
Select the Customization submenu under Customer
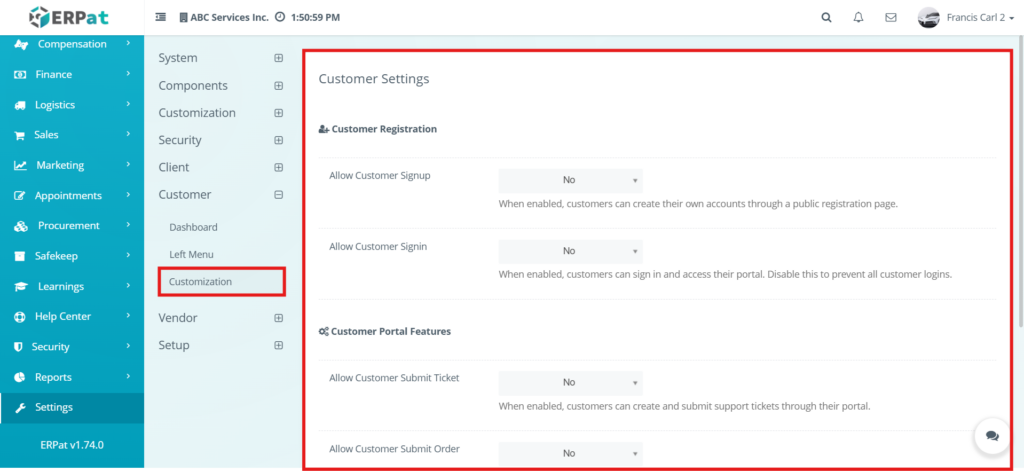pos(201,282)
